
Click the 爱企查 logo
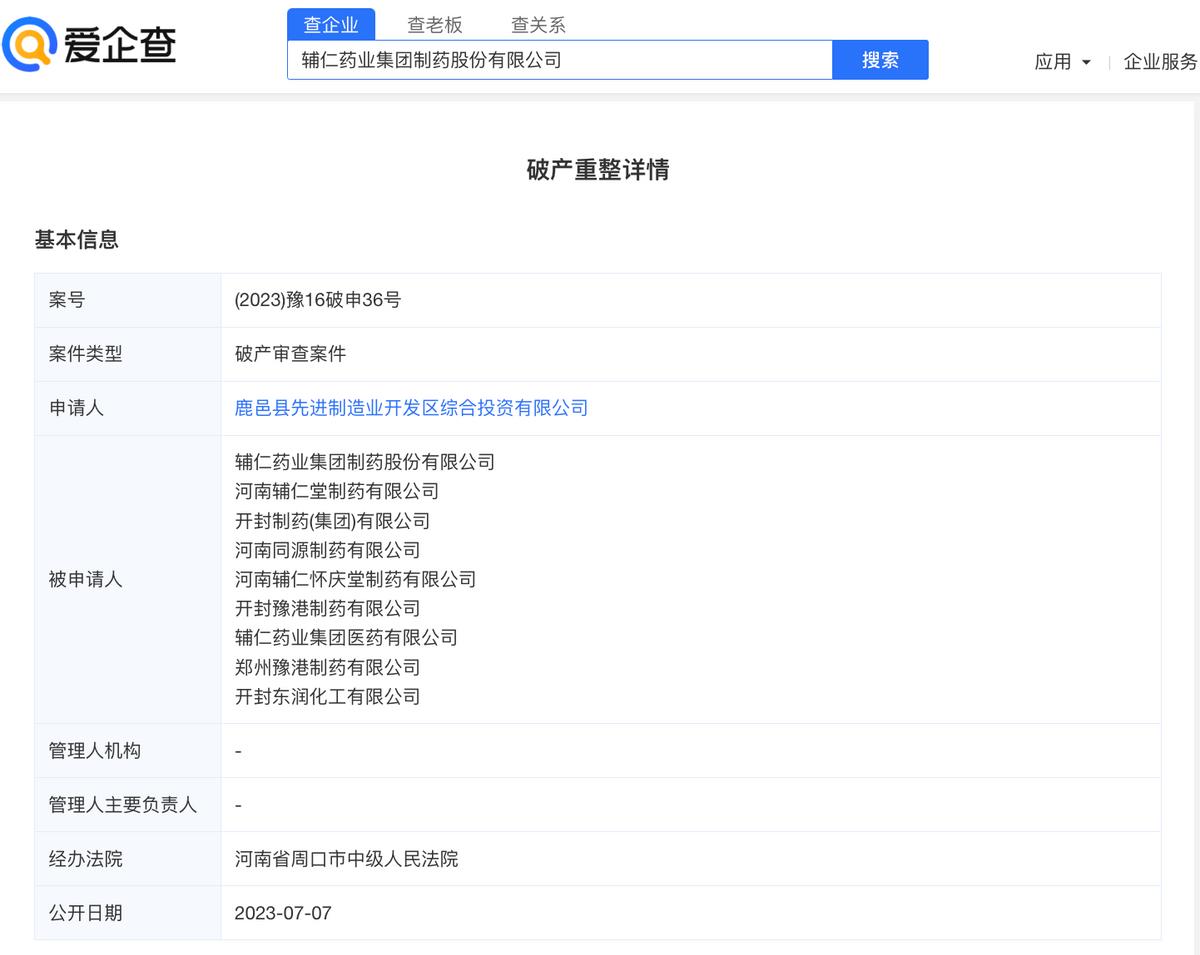tap(89, 45)
